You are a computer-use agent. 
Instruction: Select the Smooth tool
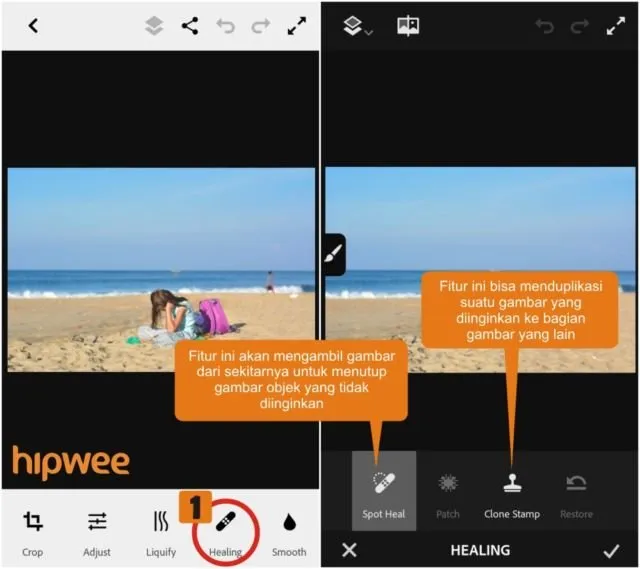click(x=289, y=533)
